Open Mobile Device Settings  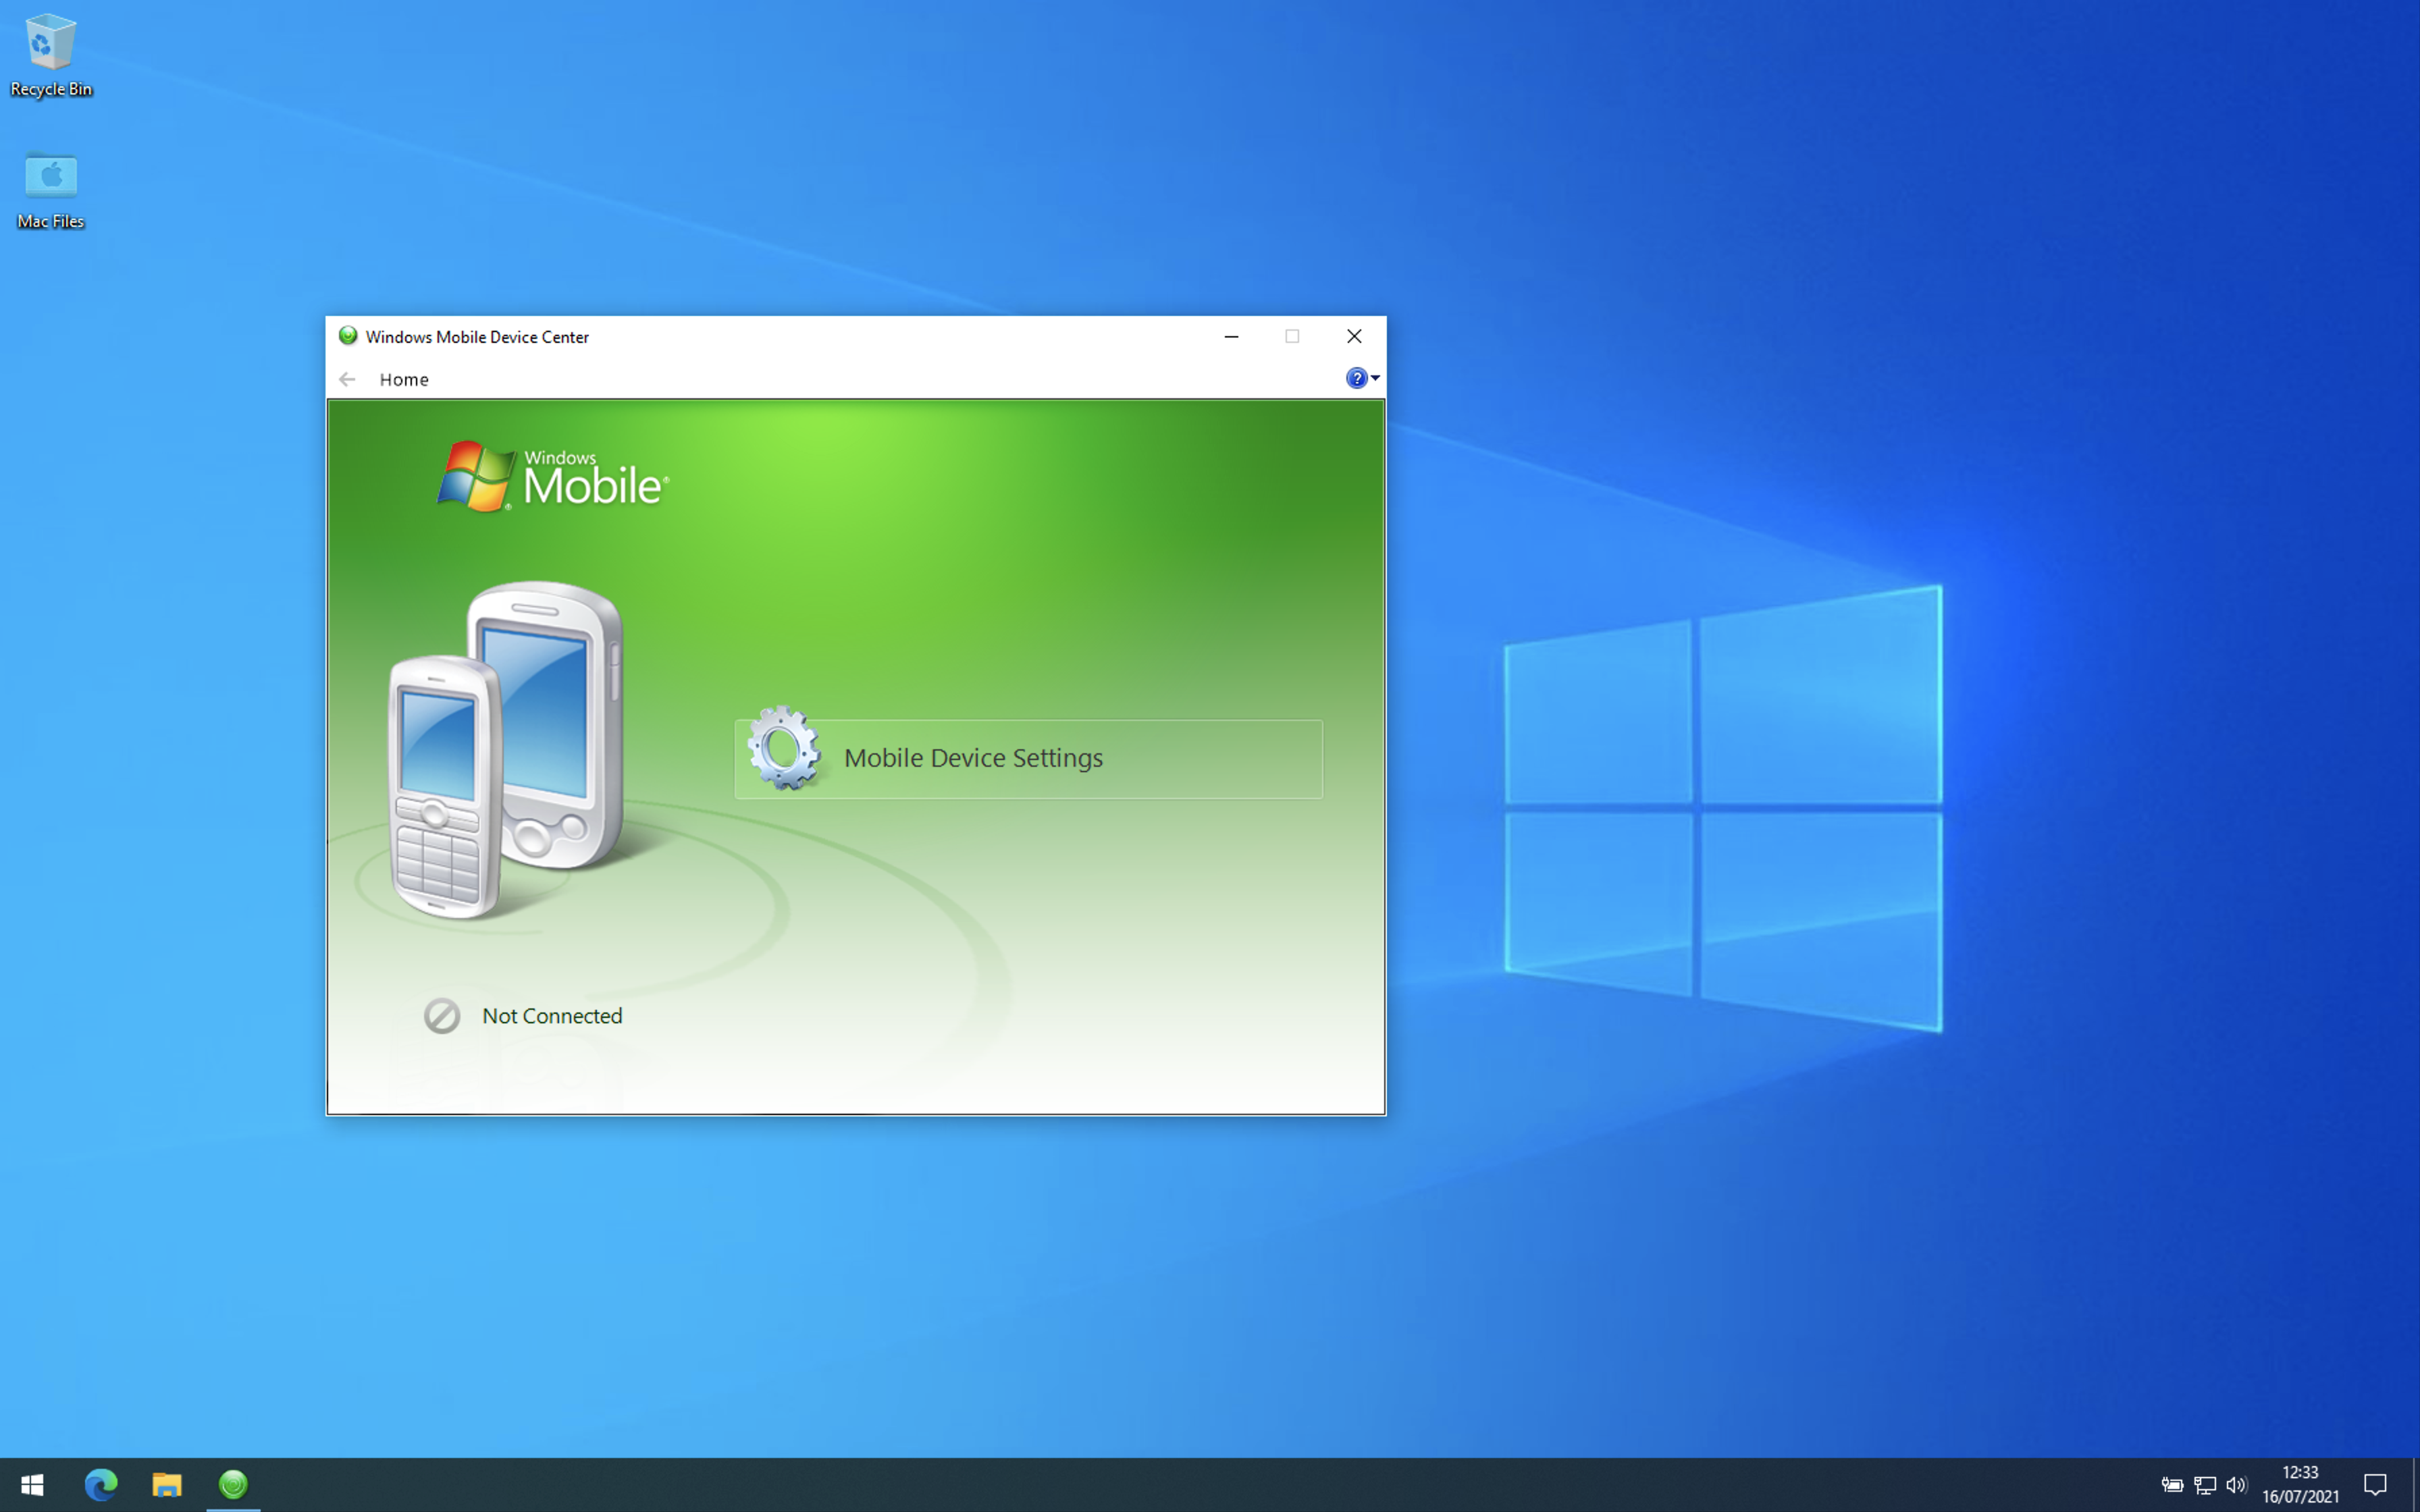point(1028,758)
